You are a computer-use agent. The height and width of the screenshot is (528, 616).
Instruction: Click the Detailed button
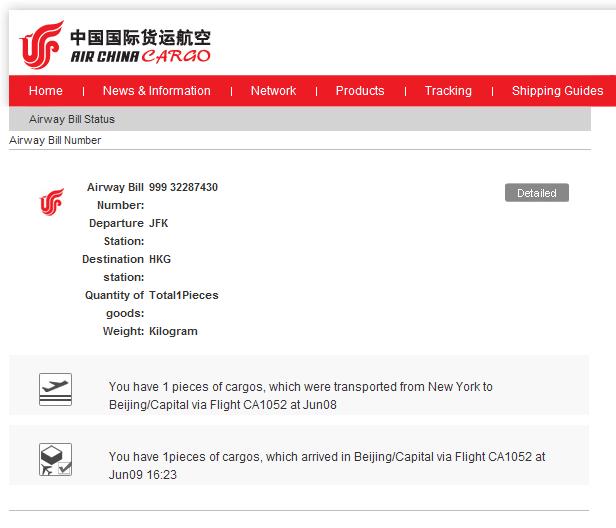point(537,193)
